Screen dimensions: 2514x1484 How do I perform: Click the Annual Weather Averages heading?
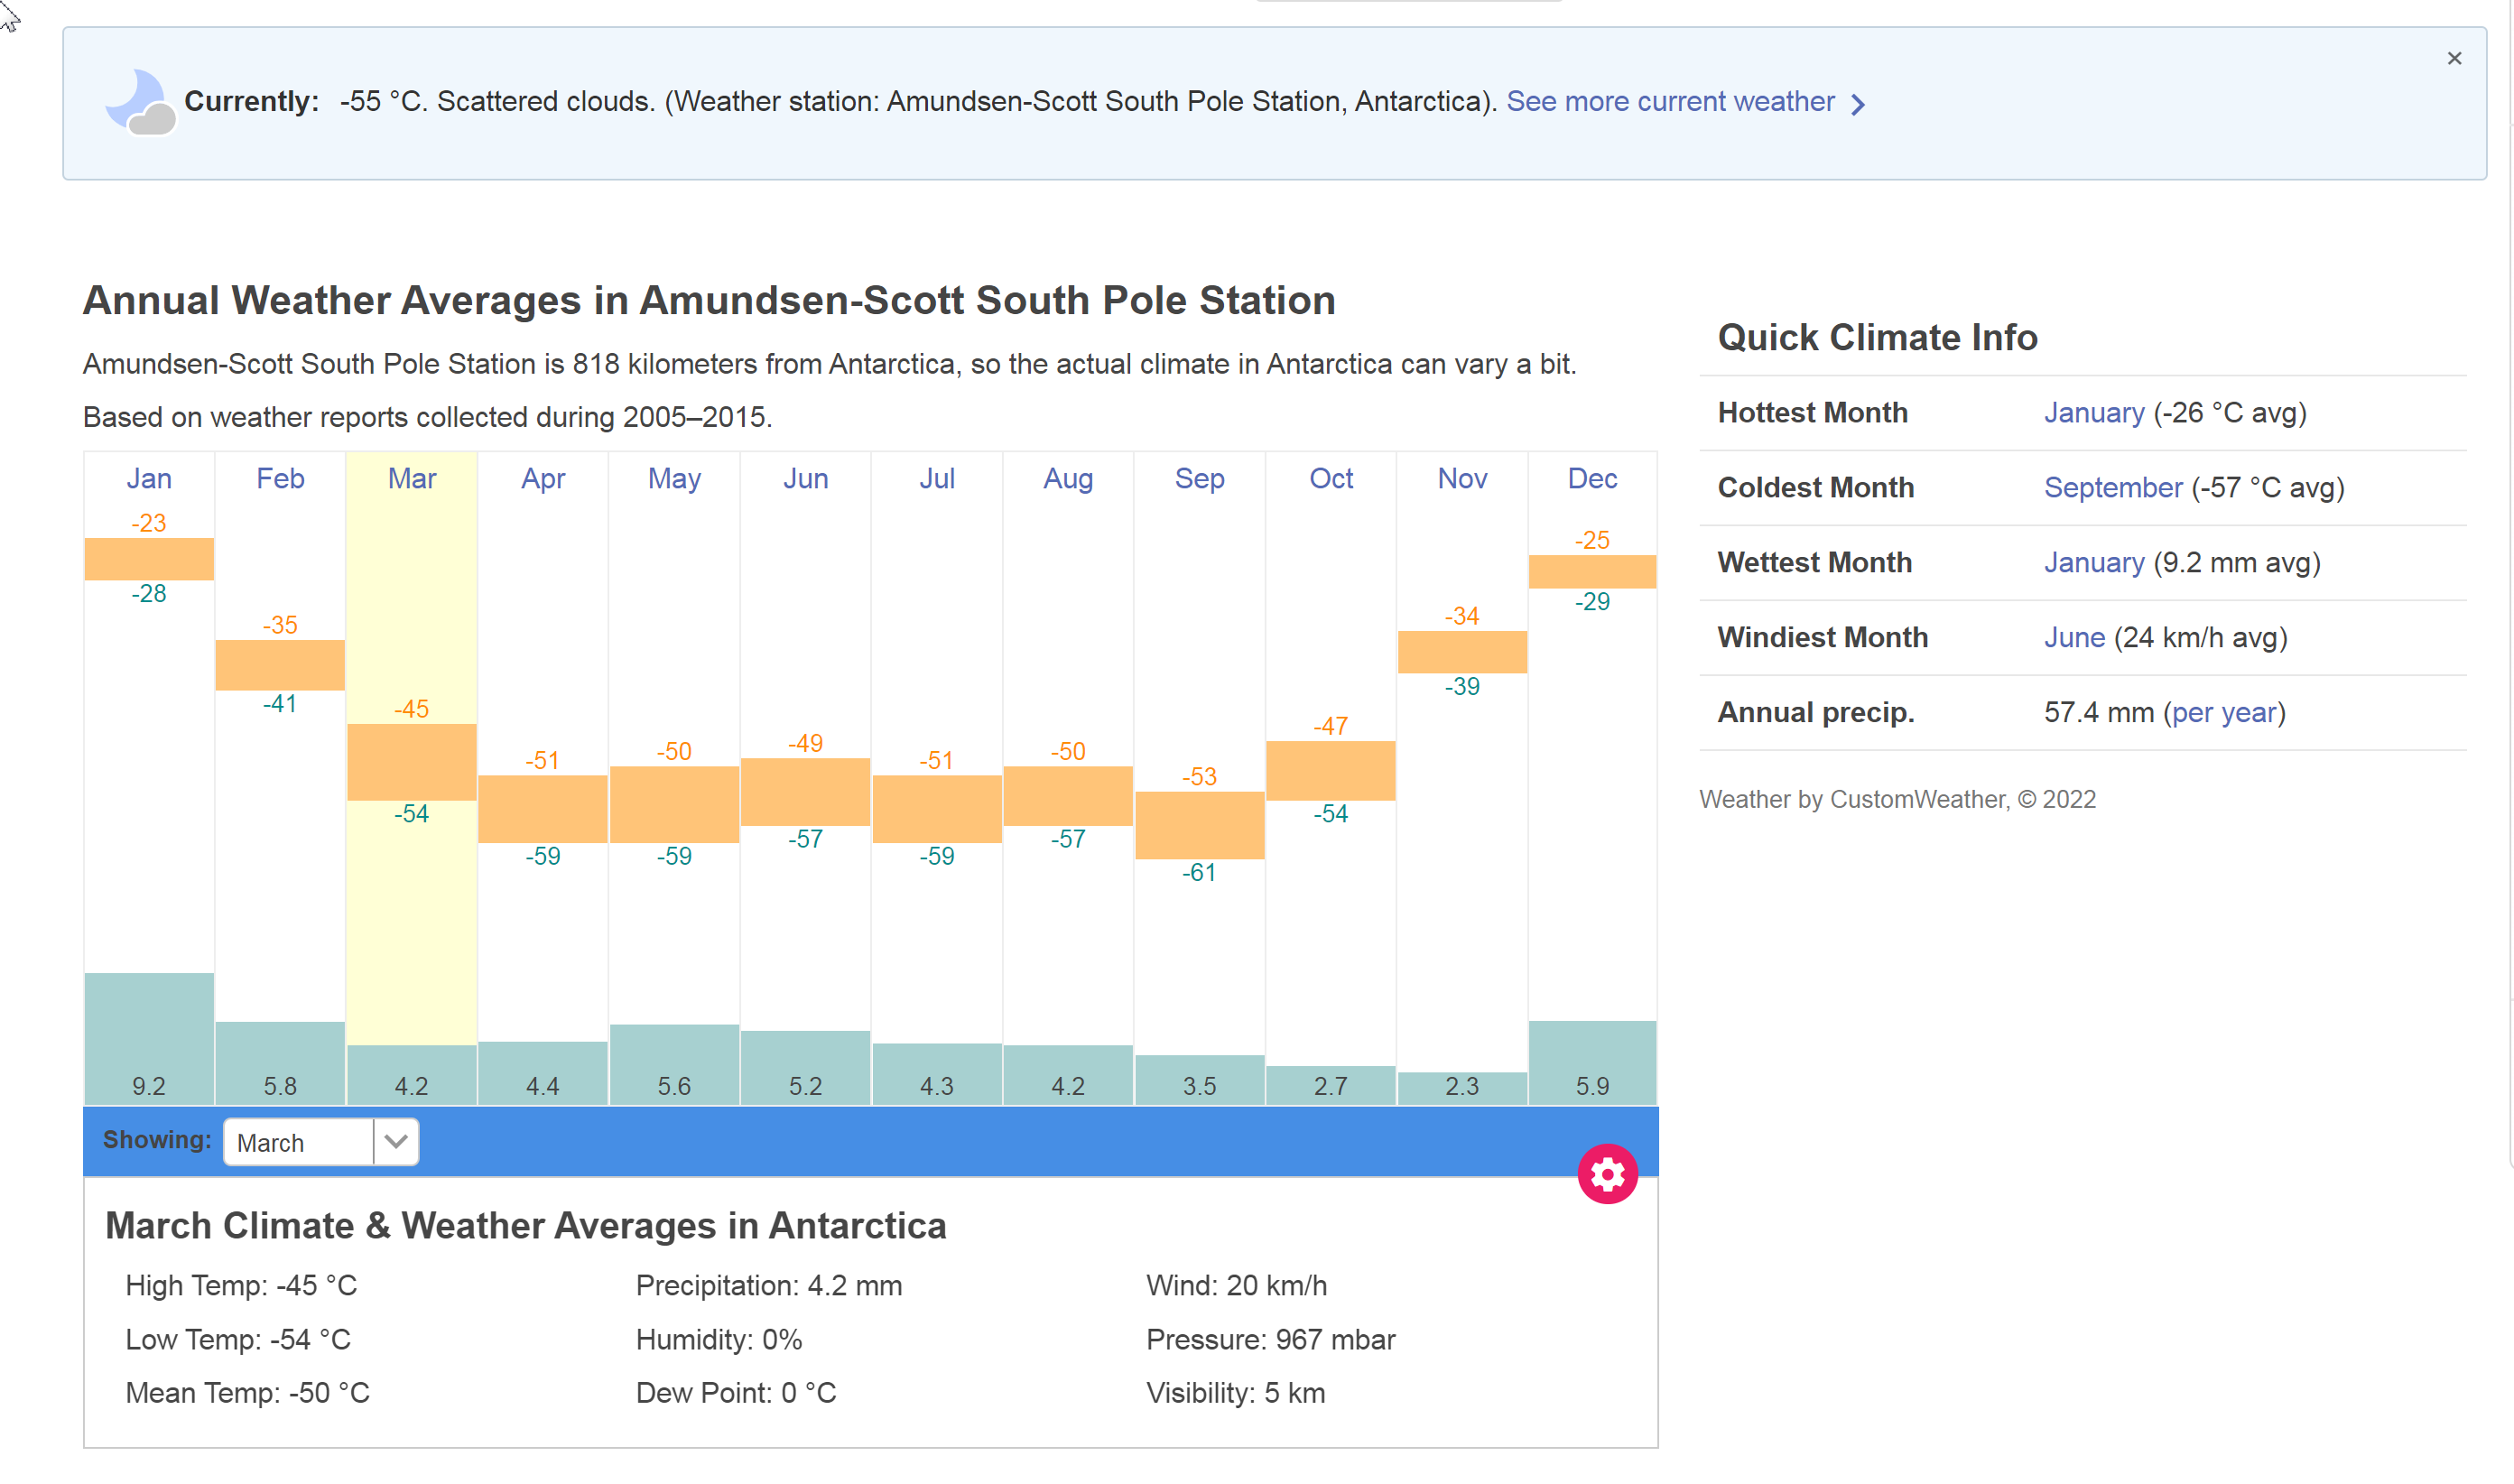[x=709, y=300]
